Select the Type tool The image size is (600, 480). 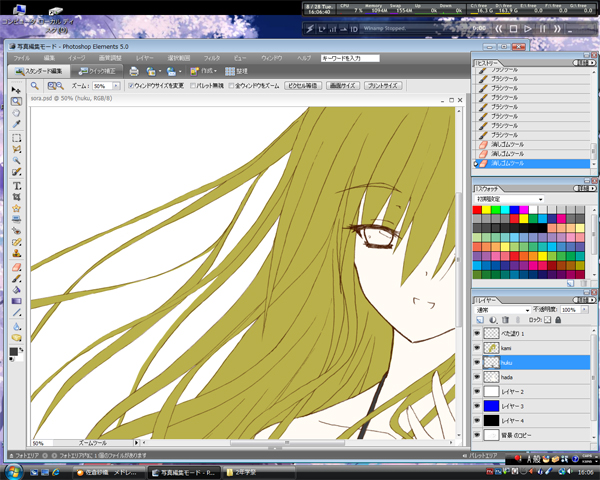[16, 186]
